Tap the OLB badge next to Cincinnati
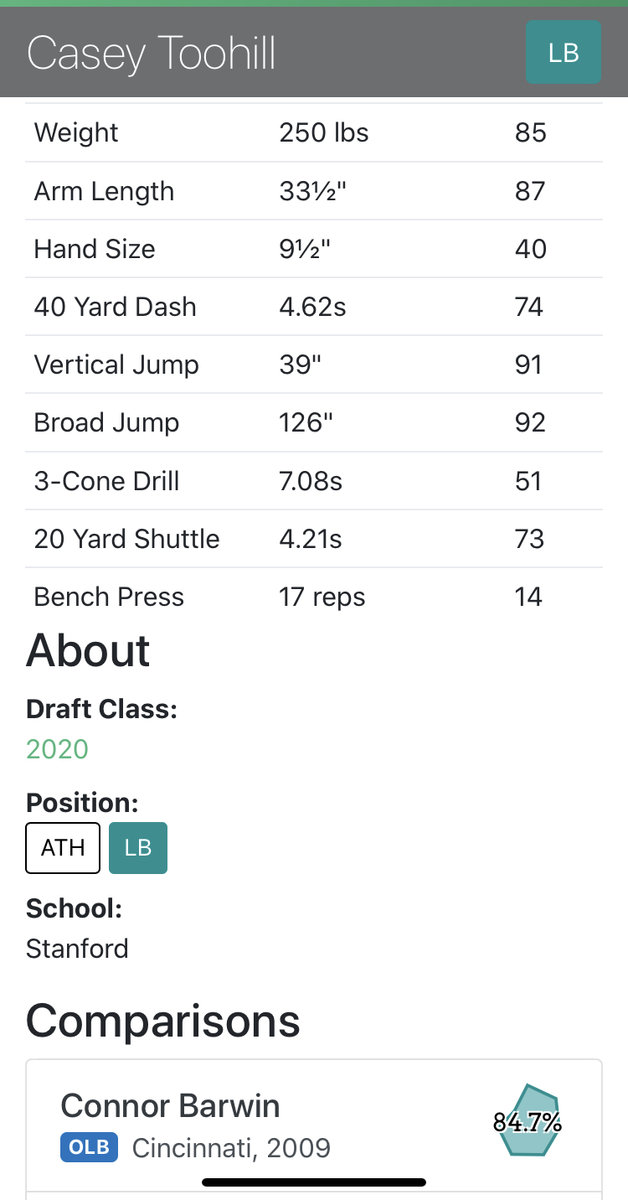 (x=89, y=1147)
